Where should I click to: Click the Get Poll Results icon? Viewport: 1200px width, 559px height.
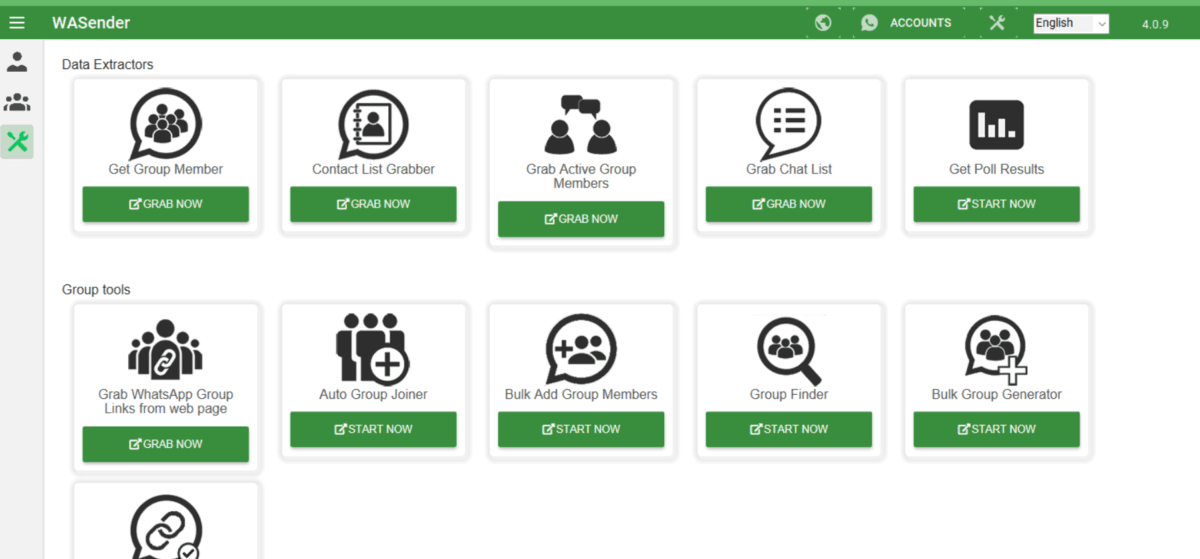tap(997, 125)
